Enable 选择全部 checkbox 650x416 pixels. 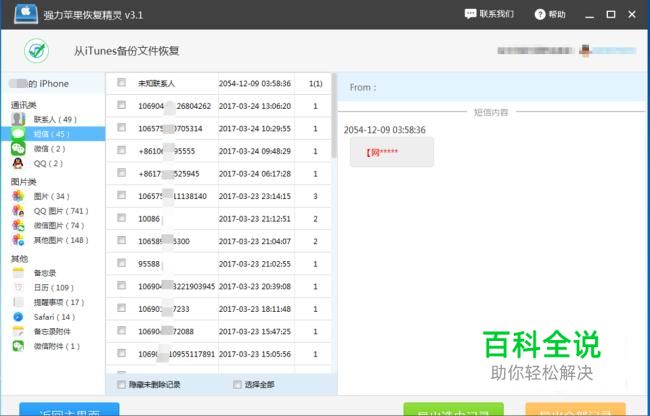click(237, 385)
